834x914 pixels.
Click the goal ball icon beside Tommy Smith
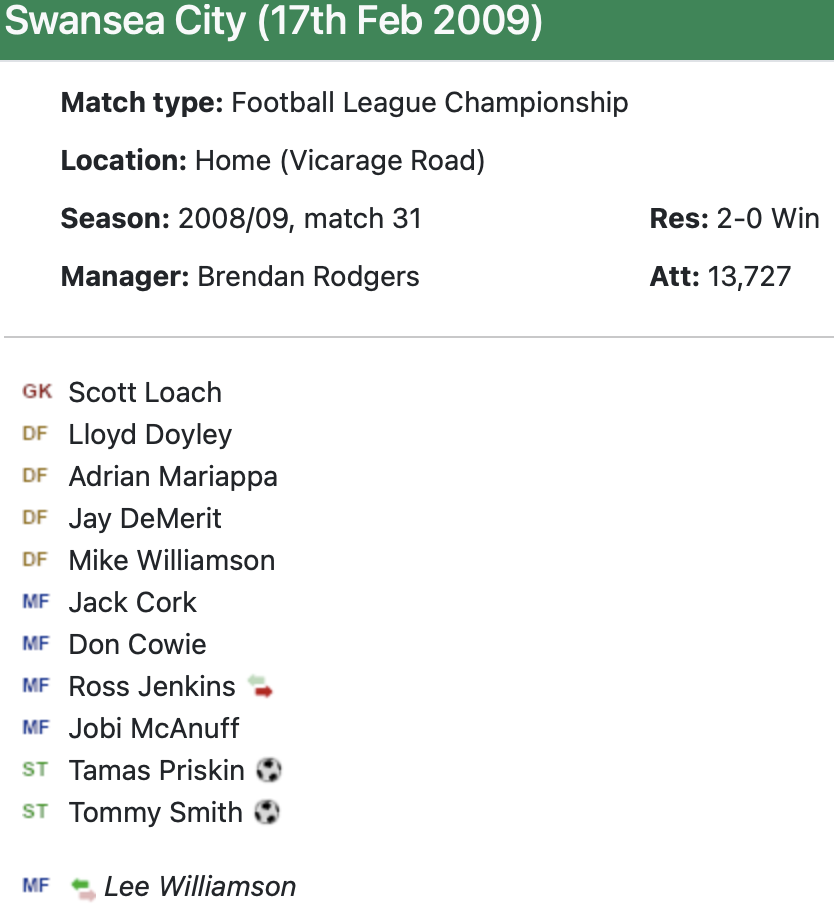(267, 812)
